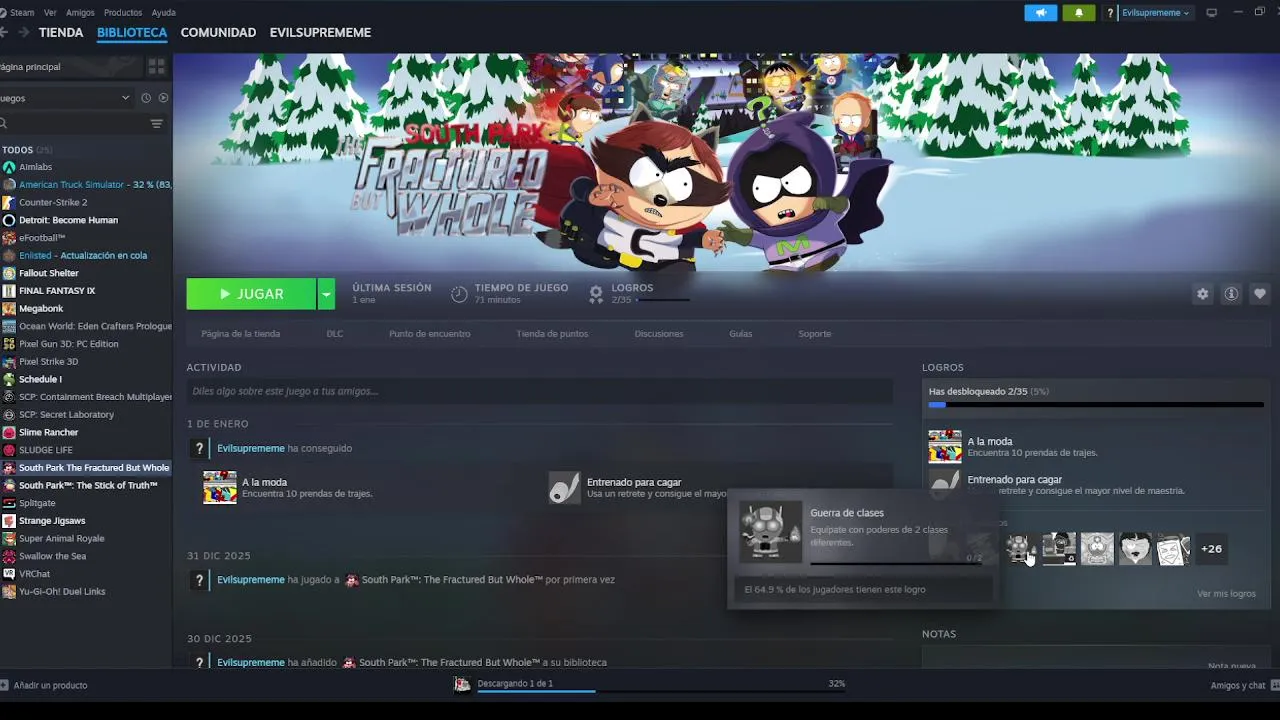The image size is (1280, 720).
Task: Click the +26 more achievements badge
Action: [1211, 548]
